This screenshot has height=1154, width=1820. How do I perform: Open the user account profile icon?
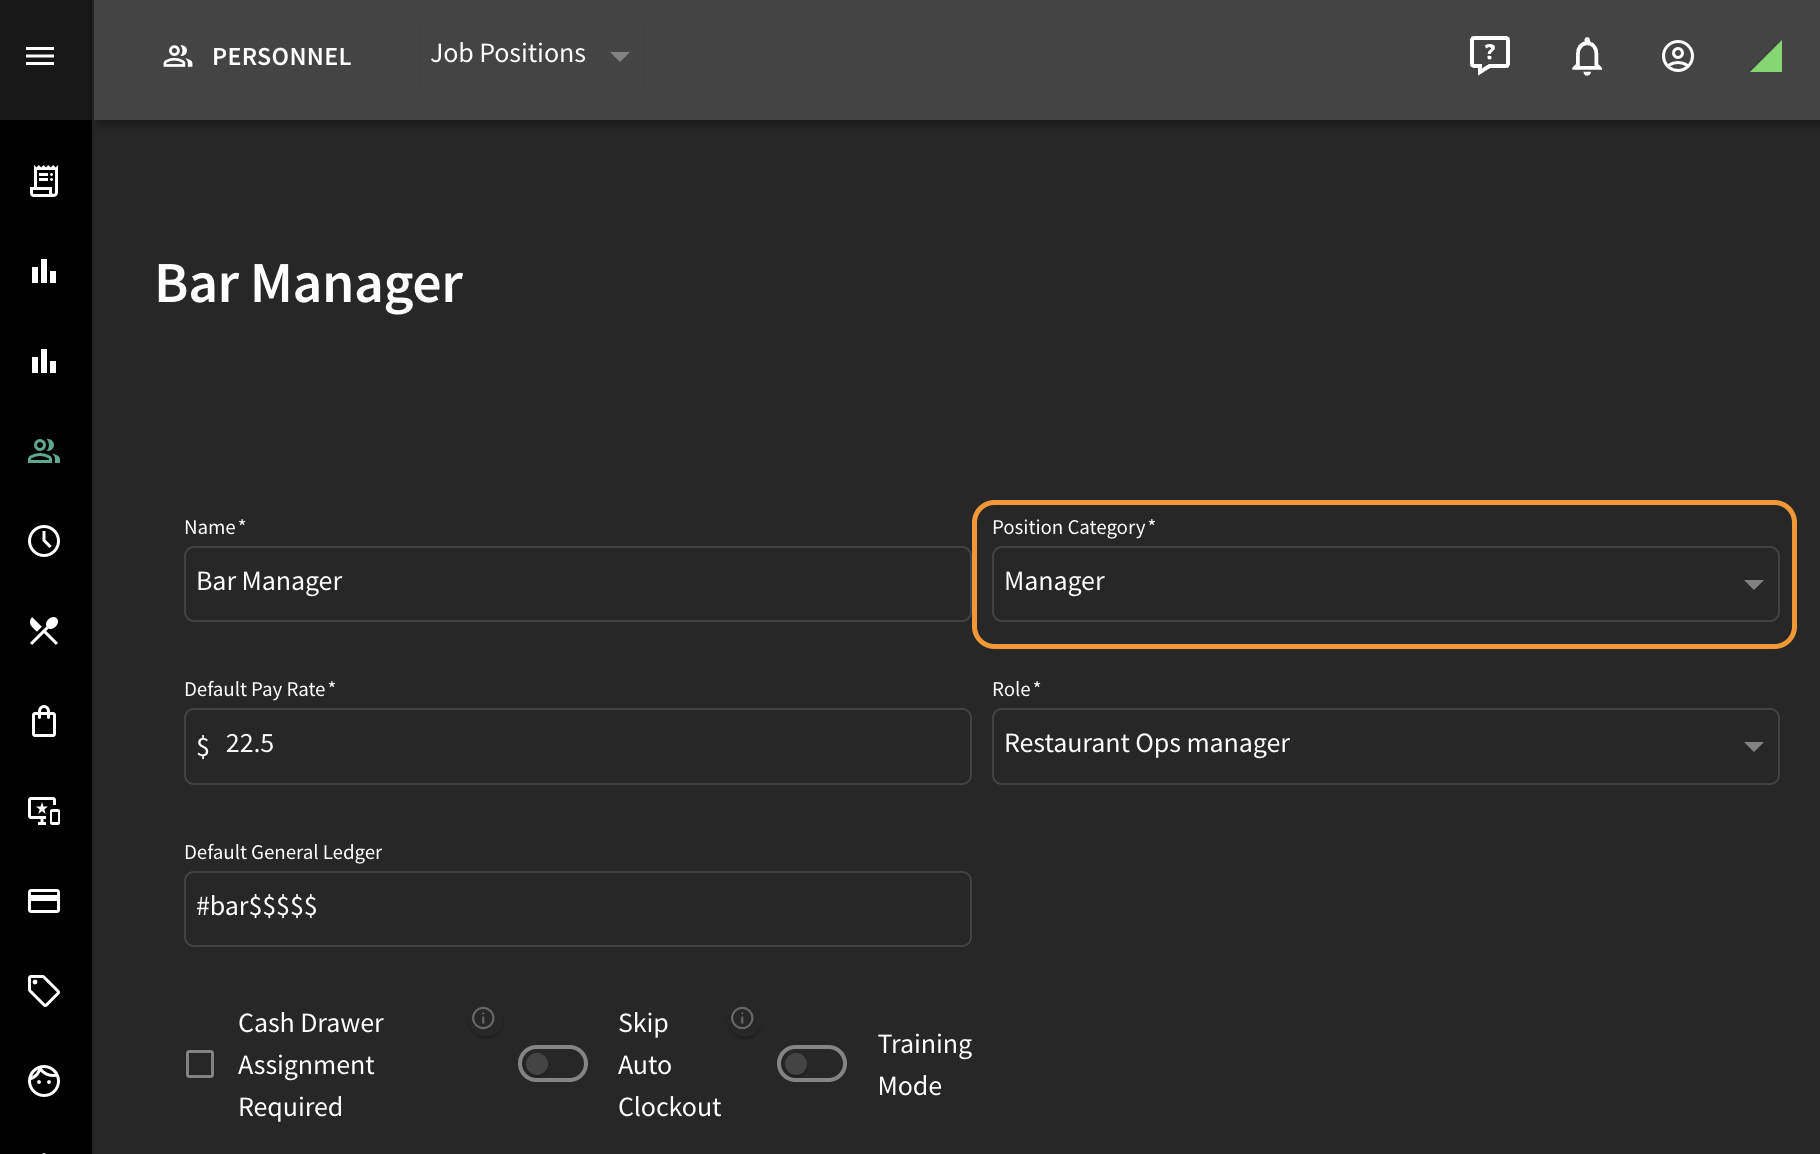click(x=1677, y=56)
